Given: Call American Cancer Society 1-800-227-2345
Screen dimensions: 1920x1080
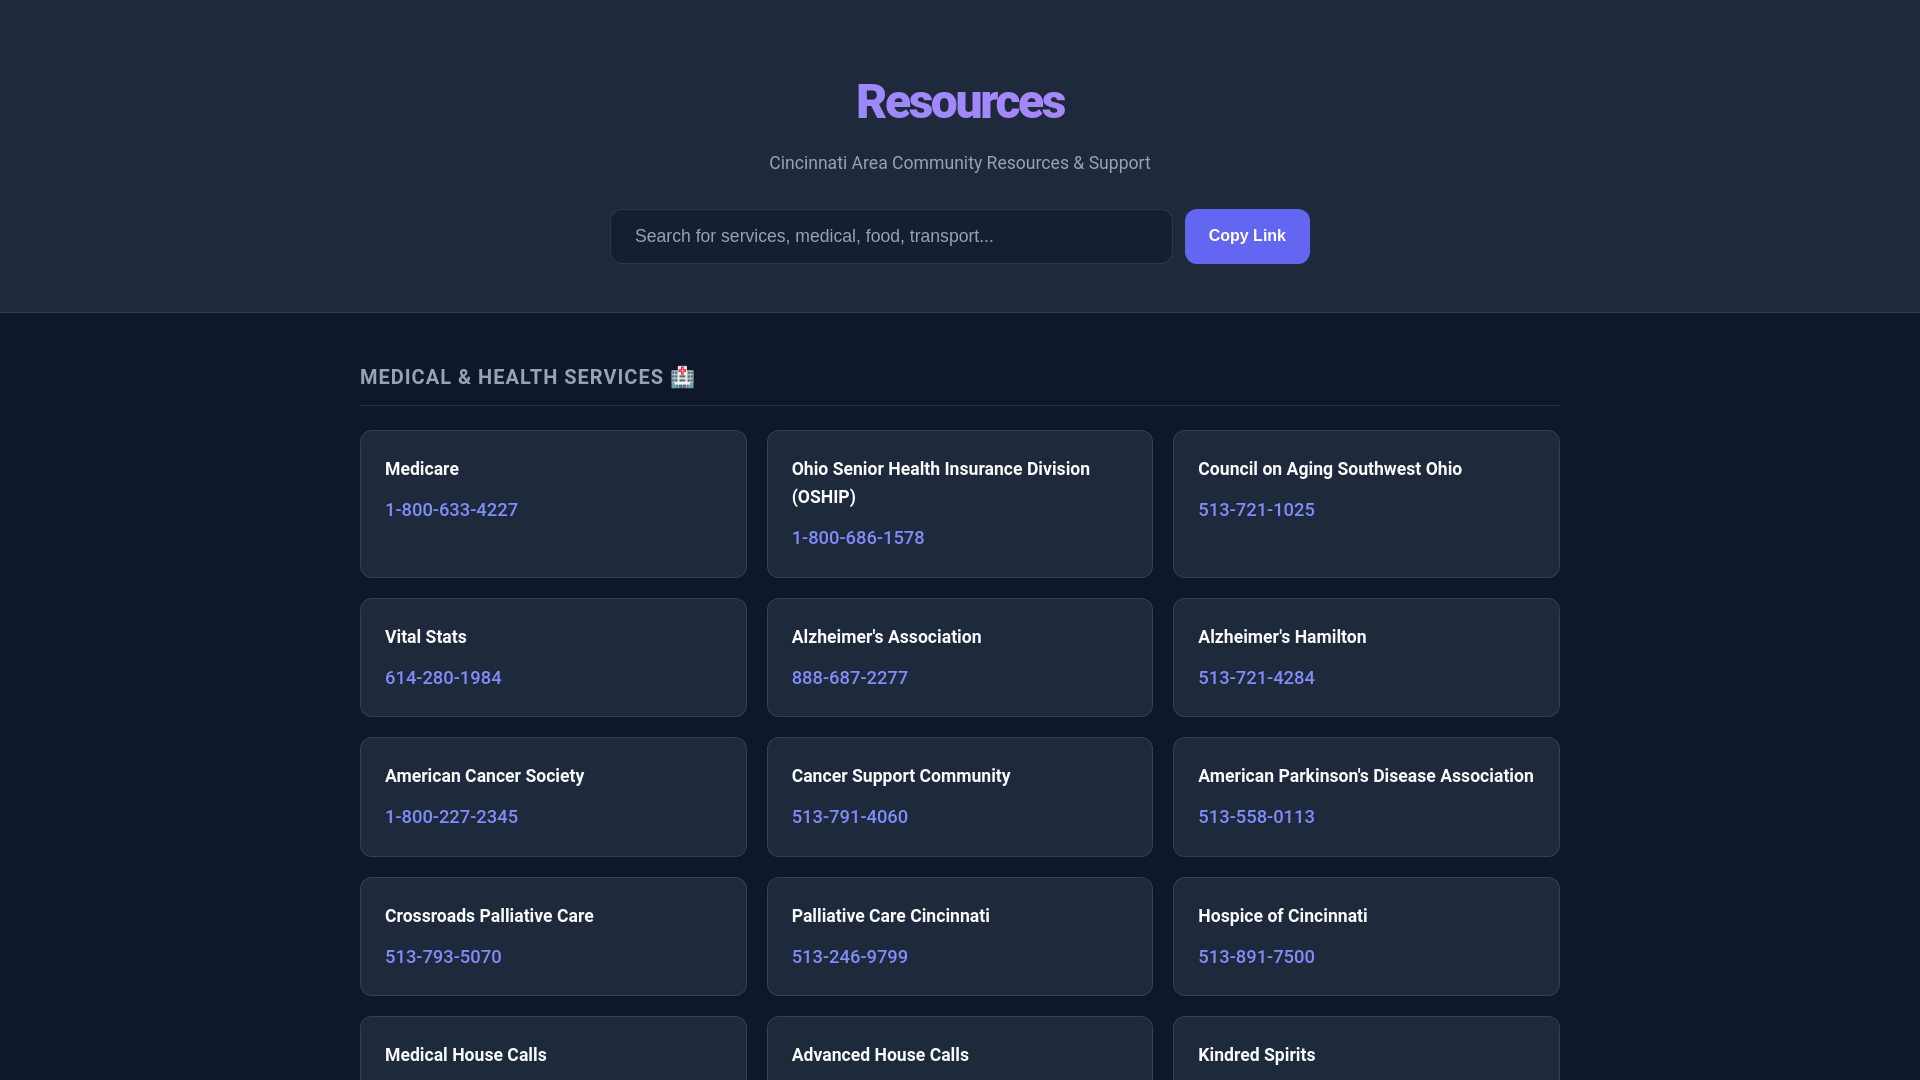Looking at the screenshot, I should click(451, 817).
